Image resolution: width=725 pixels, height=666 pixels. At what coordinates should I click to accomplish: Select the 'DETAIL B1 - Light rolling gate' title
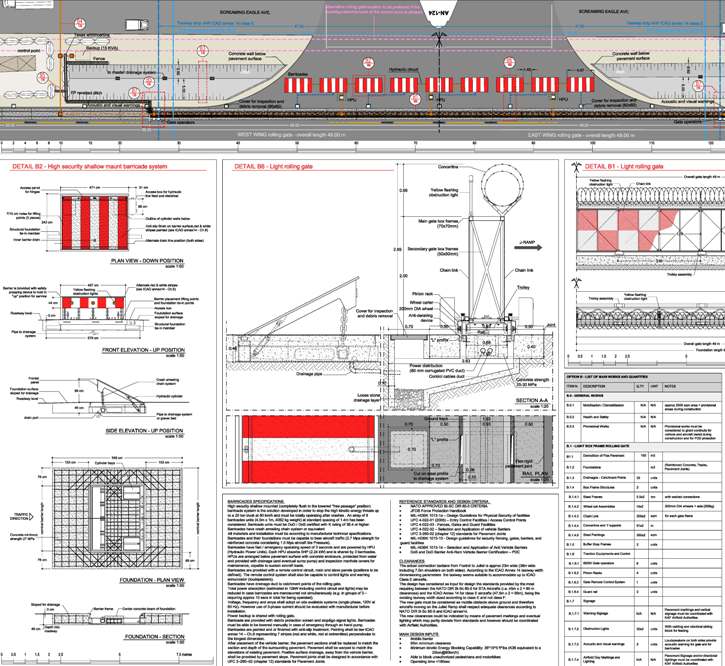click(x=624, y=166)
